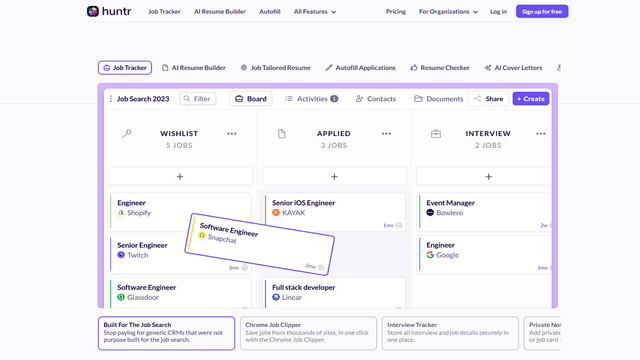
Task: Add a job with the Wishlist plus button
Action: click(180, 177)
